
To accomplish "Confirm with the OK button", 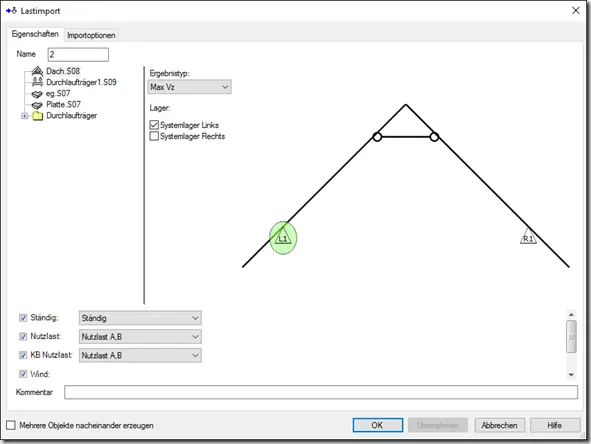I will [378, 425].
